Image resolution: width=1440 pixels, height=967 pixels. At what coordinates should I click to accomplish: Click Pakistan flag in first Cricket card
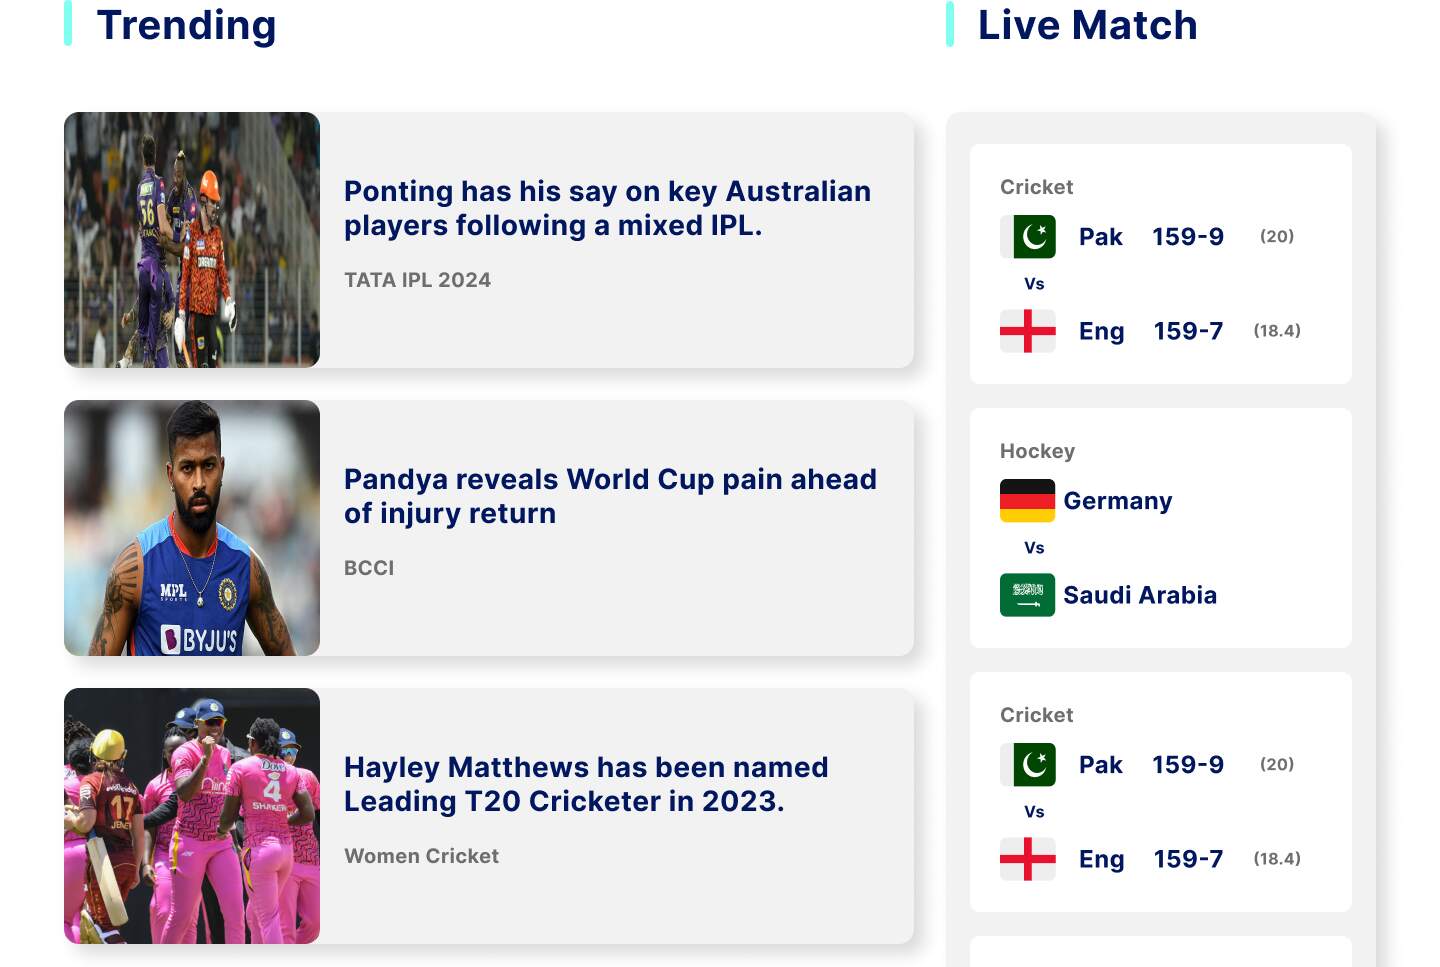click(1028, 237)
